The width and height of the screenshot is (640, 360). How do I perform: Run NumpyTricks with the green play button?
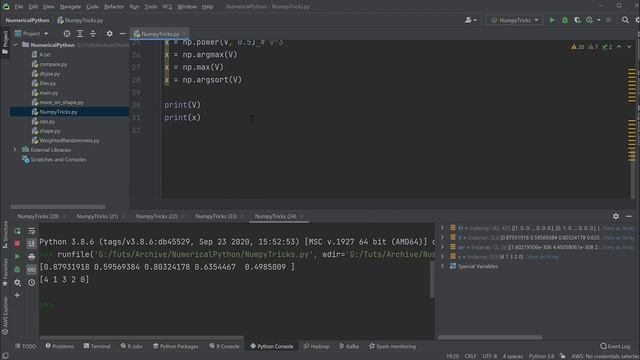point(552,20)
